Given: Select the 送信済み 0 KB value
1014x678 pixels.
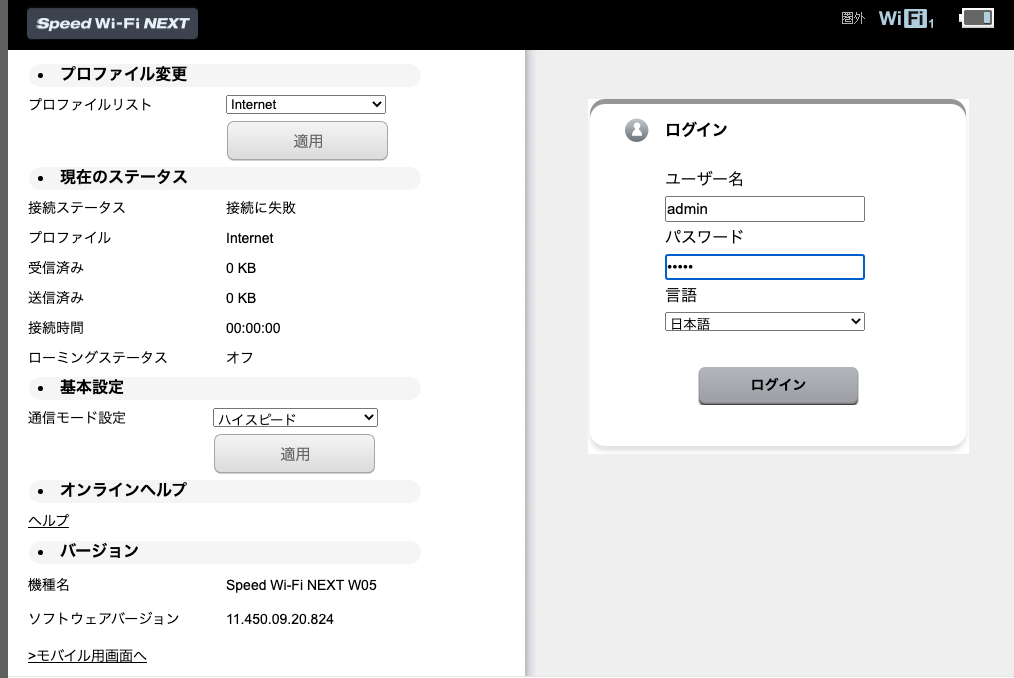Looking at the screenshot, I should coord(241,298).
